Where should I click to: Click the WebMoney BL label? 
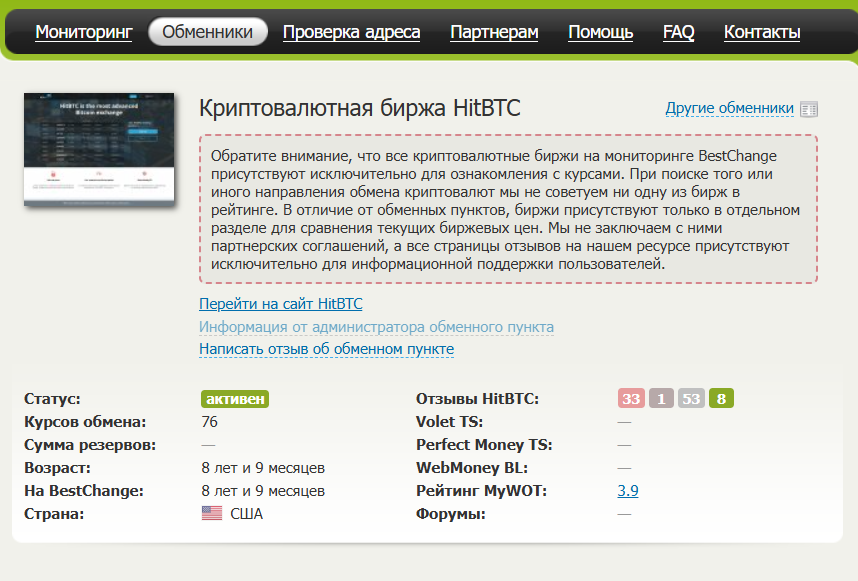472,468
